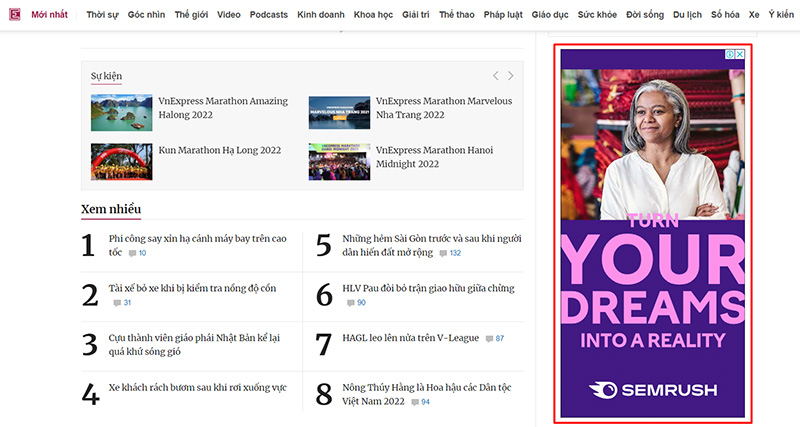This screenshot has width=800, height=427.
Task: Read article Cựu thành viên giáo phái Nhật Bản
Action: (x=194, y=344)
